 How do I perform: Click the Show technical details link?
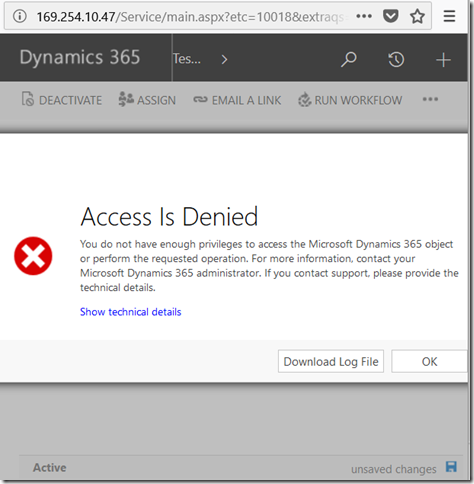pyautogui.click(x=131, y=312)
